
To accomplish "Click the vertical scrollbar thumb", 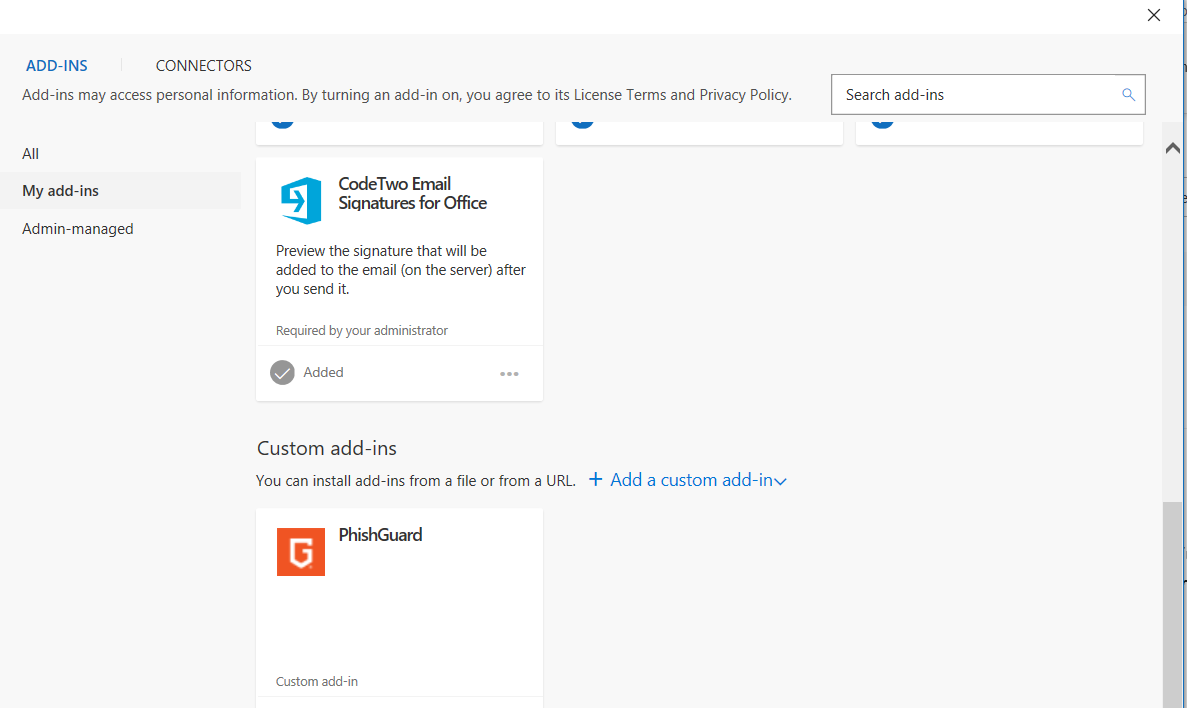I will (x=1172, y=604).
